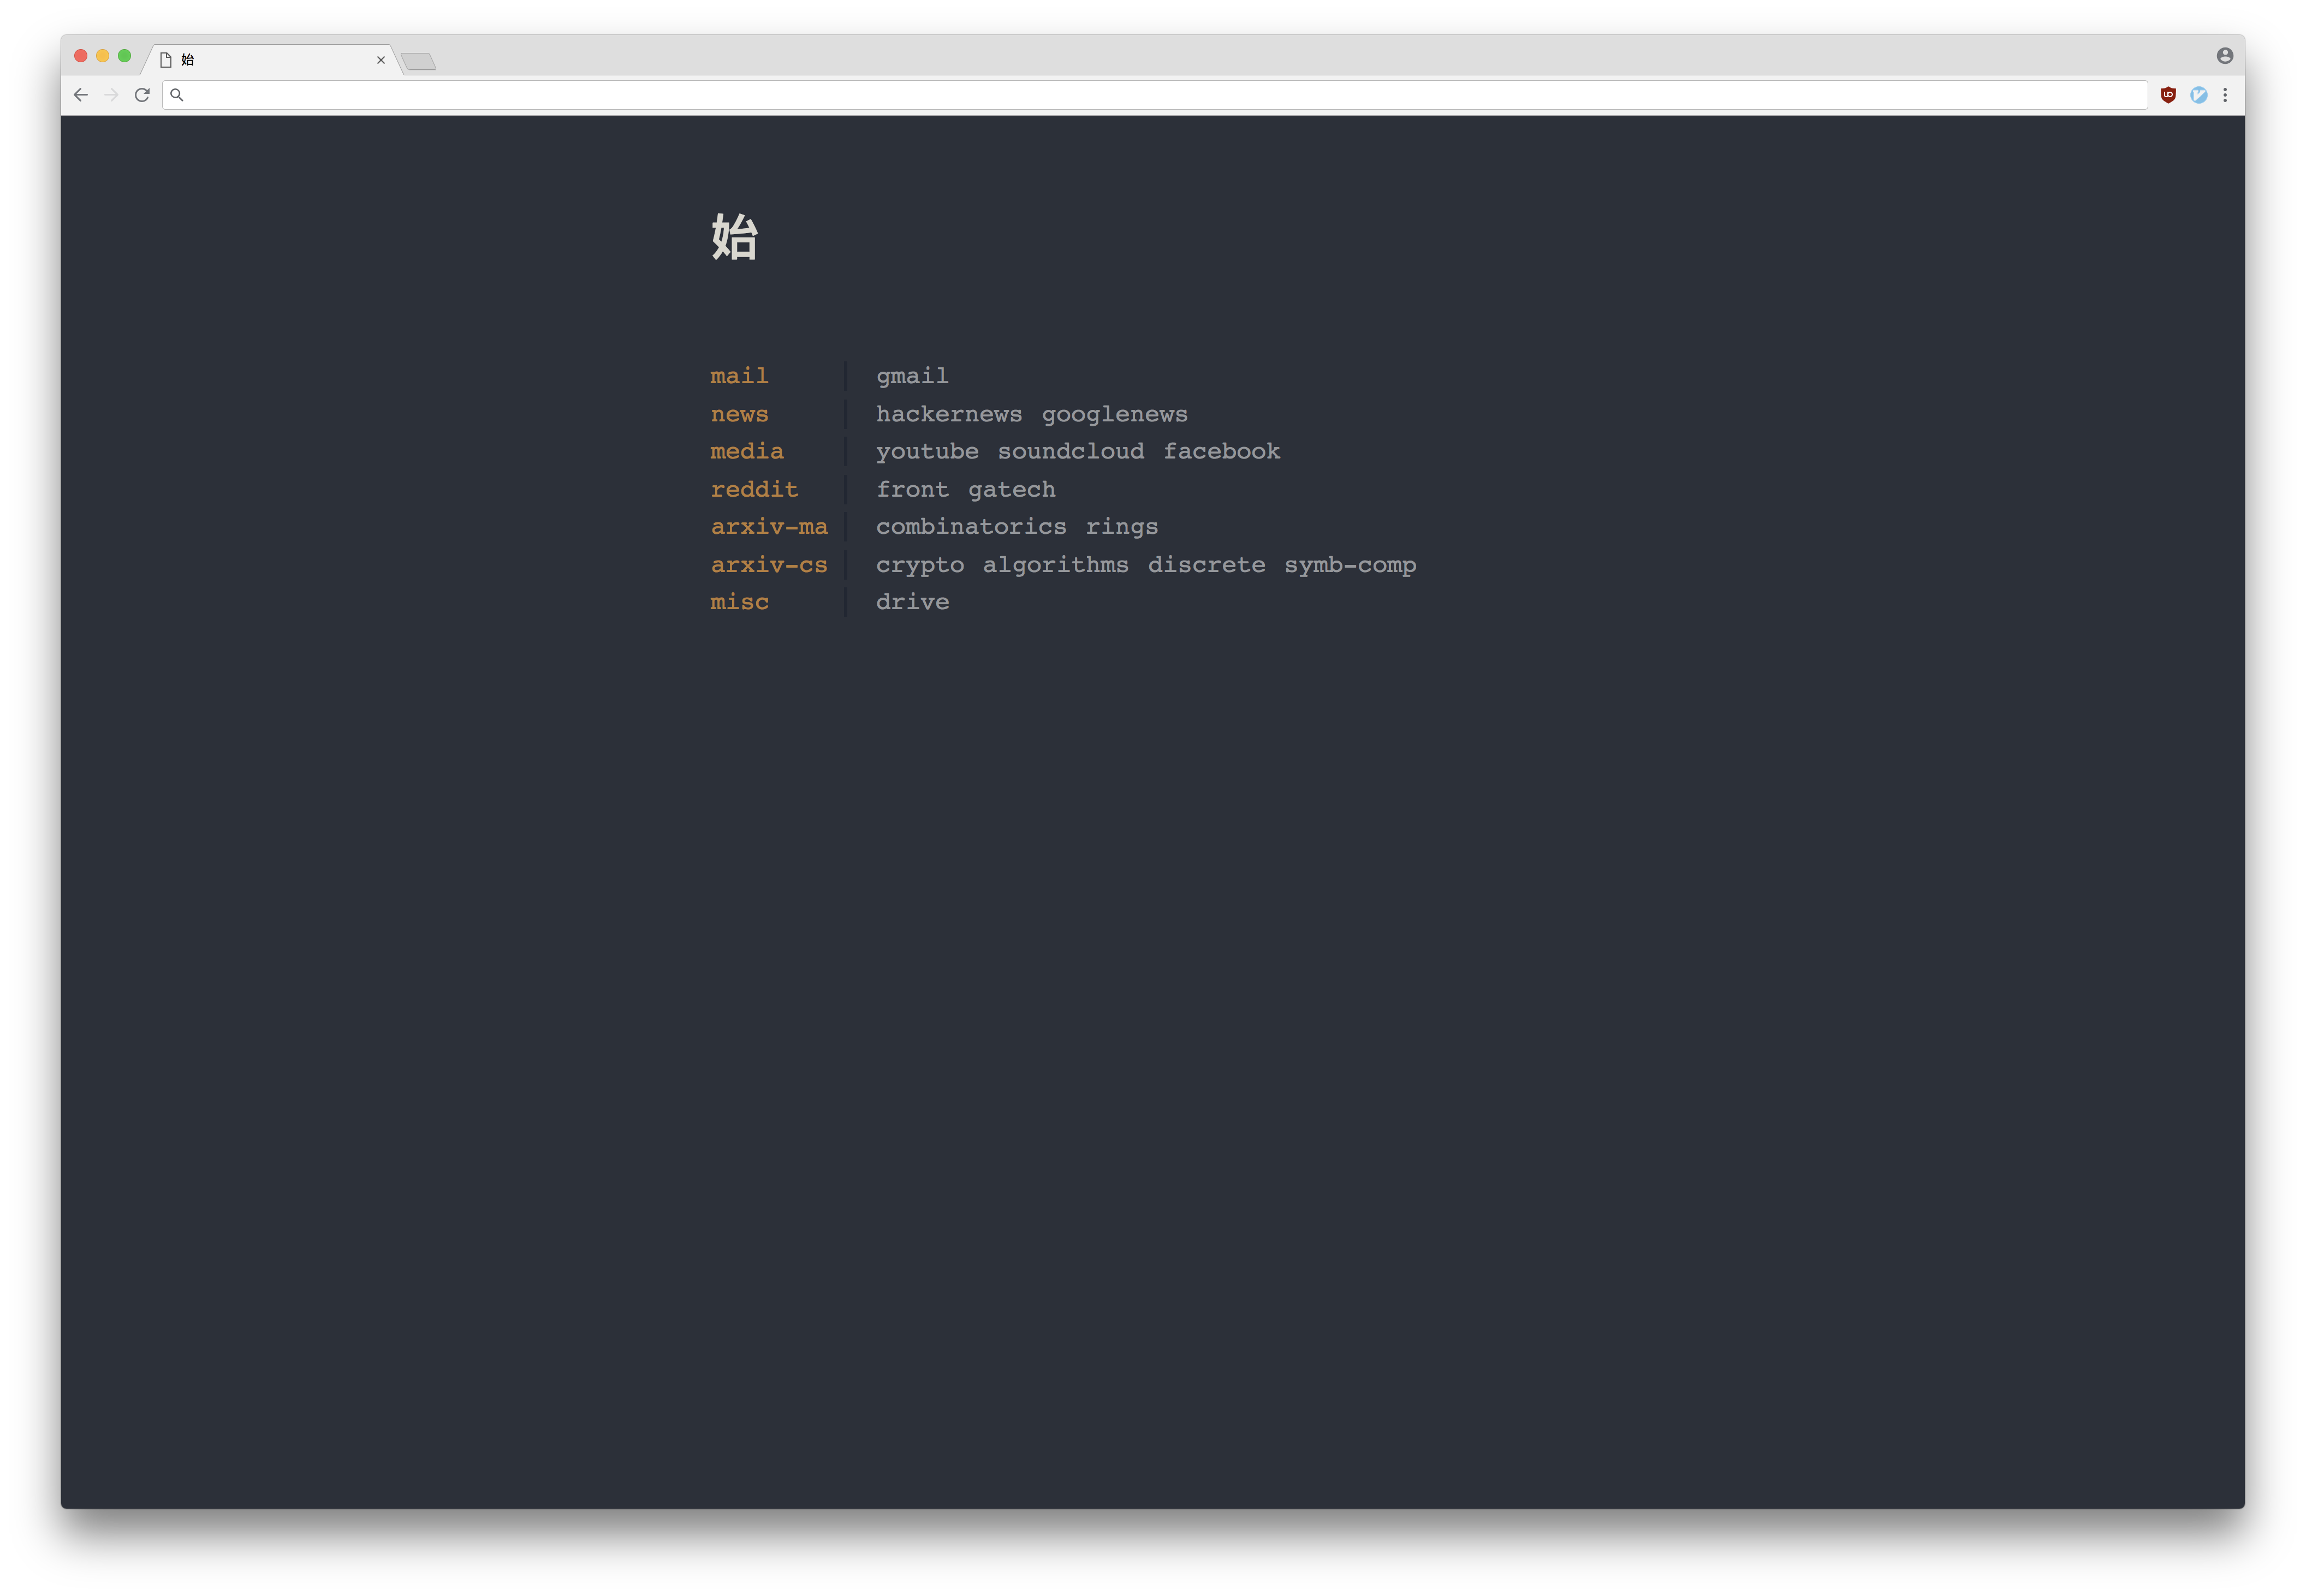Click the user profile icon
The width and height of the screenshot is (2306, 1596).
tap(2225, 56)
